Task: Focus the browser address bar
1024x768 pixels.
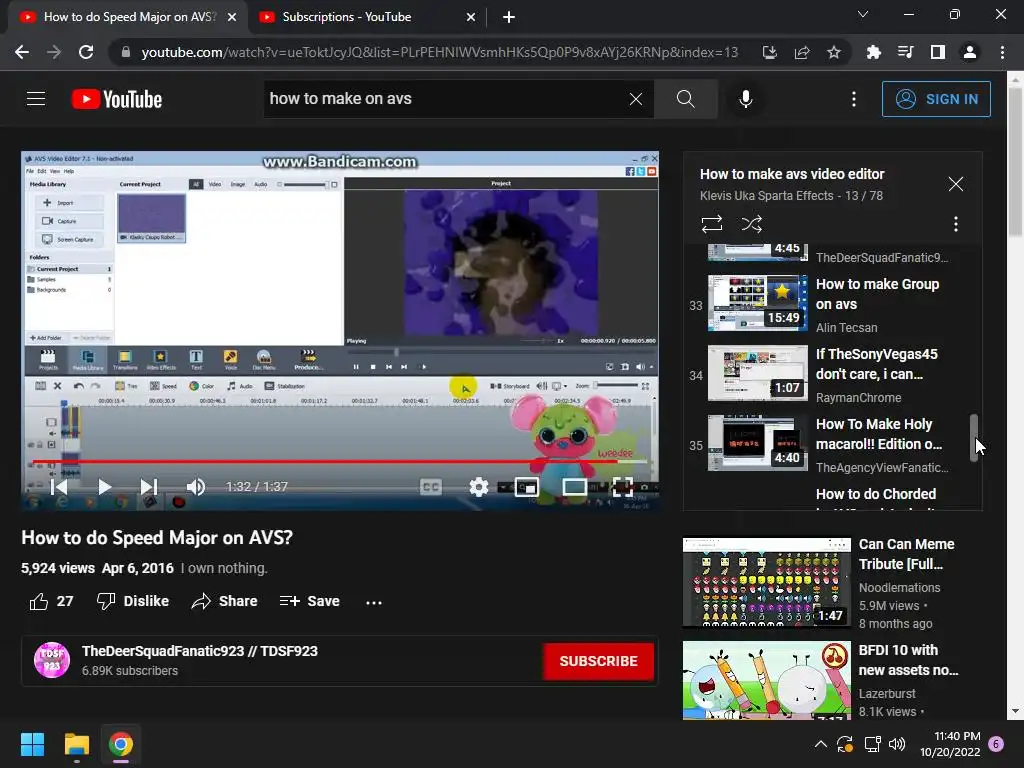Action: click(x=439, y=52)
